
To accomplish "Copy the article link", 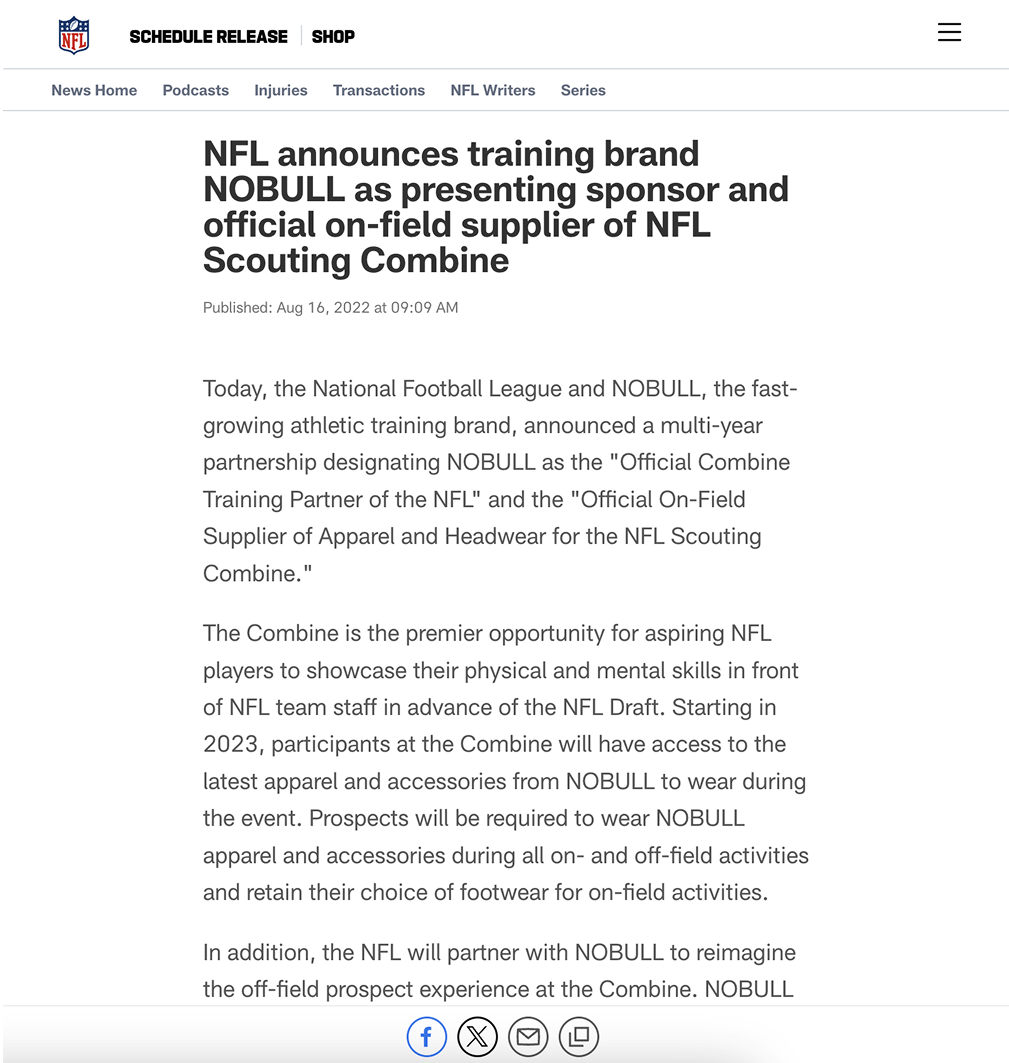I will (x=578, y=1037).
